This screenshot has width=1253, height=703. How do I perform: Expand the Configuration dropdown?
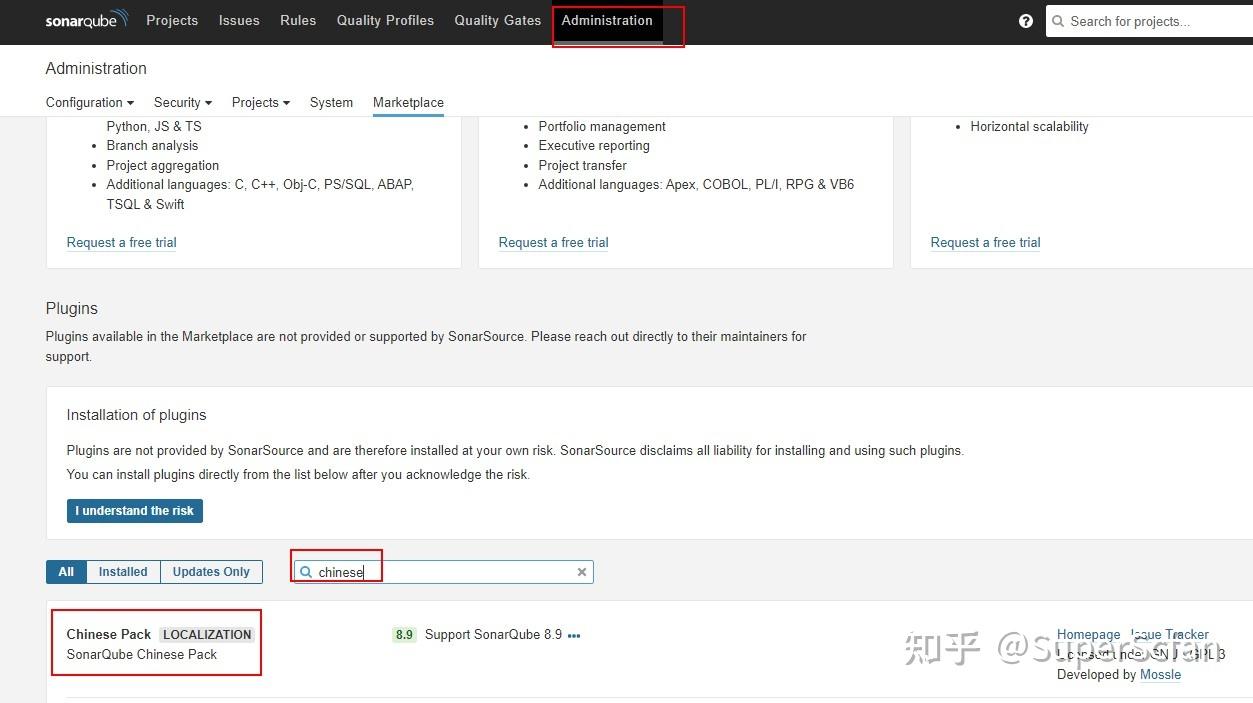pos(90,102)
